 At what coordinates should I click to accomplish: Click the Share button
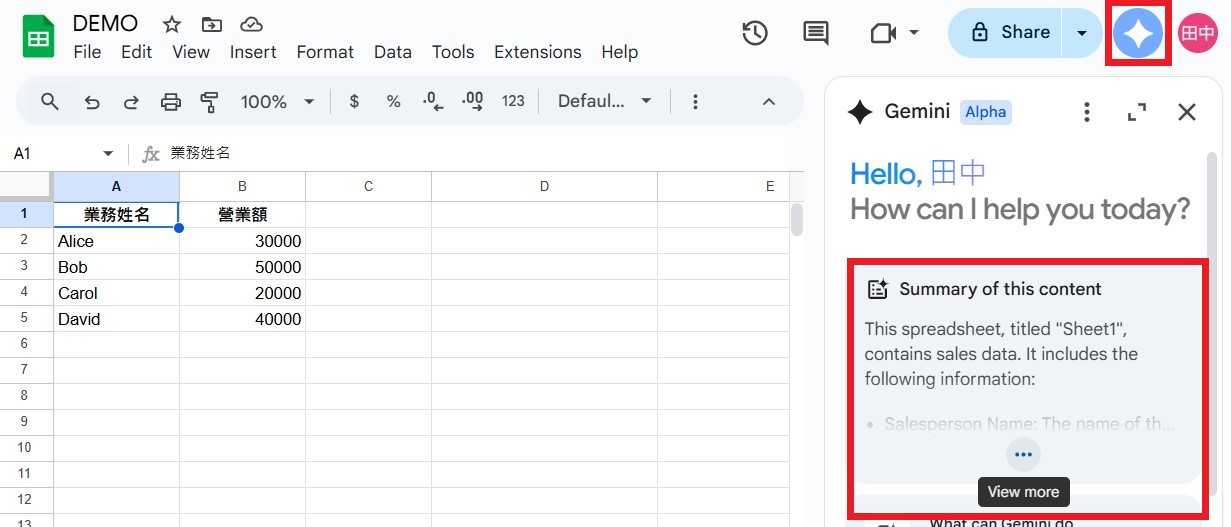(x=1010, y=33)
